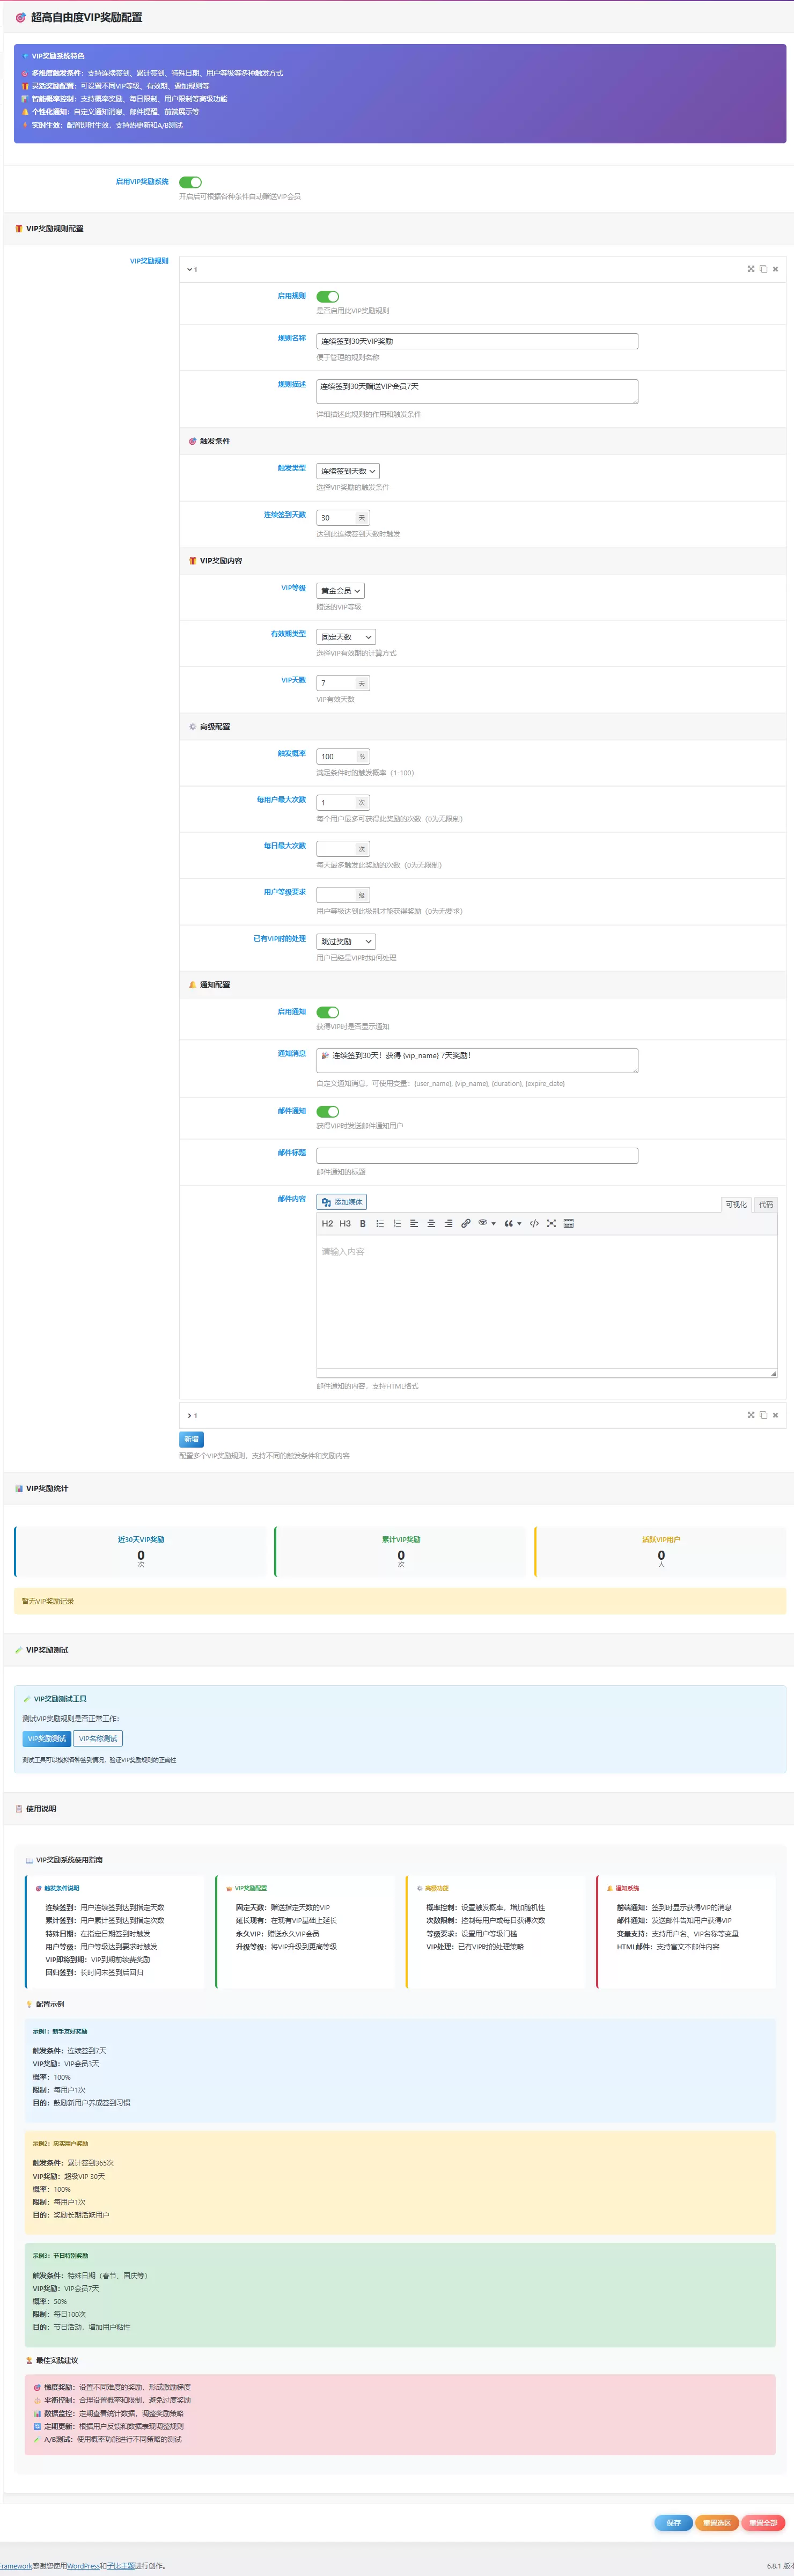Click the numbered list icon in the editor
The height and width of the screenshot is (2576, 794).
click(x=397, y=1223)
